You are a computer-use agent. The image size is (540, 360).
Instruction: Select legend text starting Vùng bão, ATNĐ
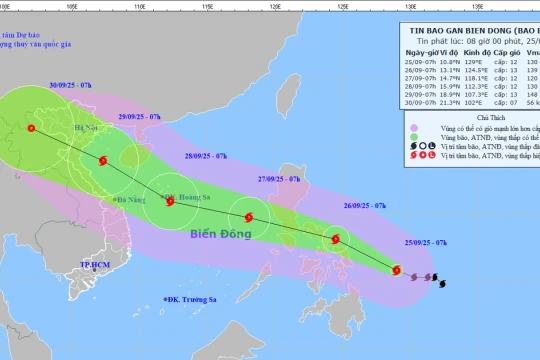click(490, 137)
